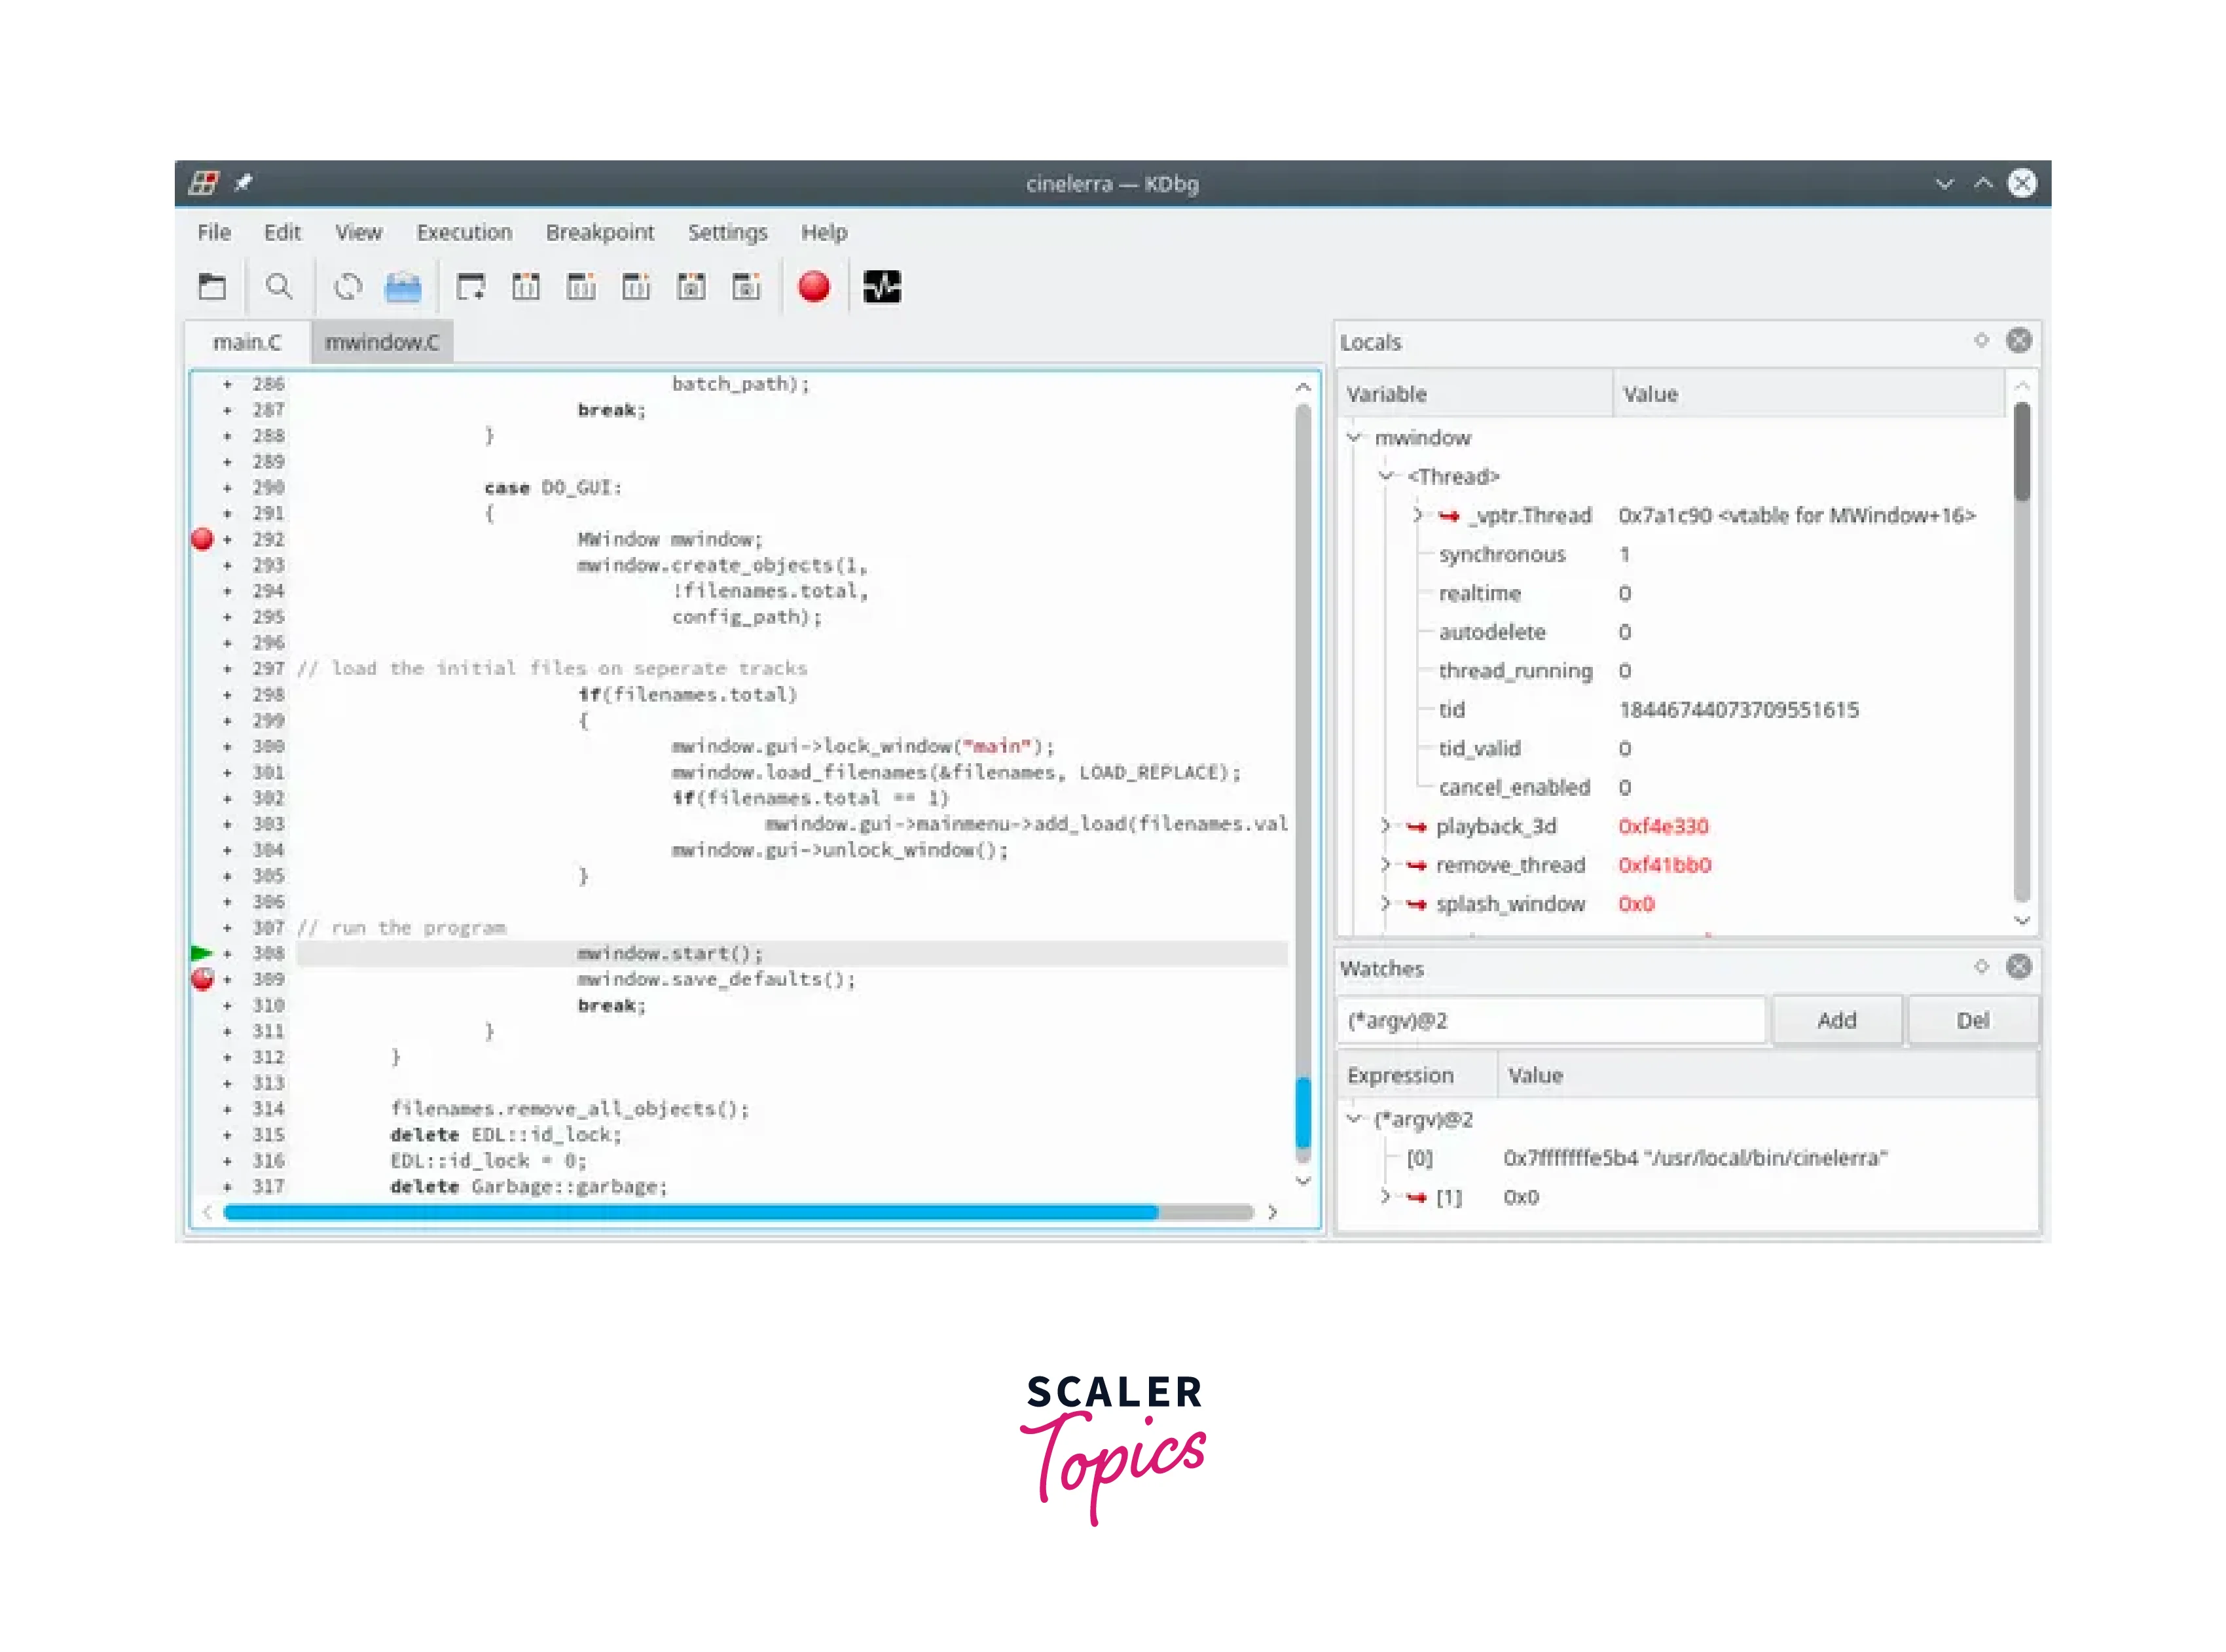The image size is (2226, 1652).
Task: Open the File menu
Action: tap(214, 232)
